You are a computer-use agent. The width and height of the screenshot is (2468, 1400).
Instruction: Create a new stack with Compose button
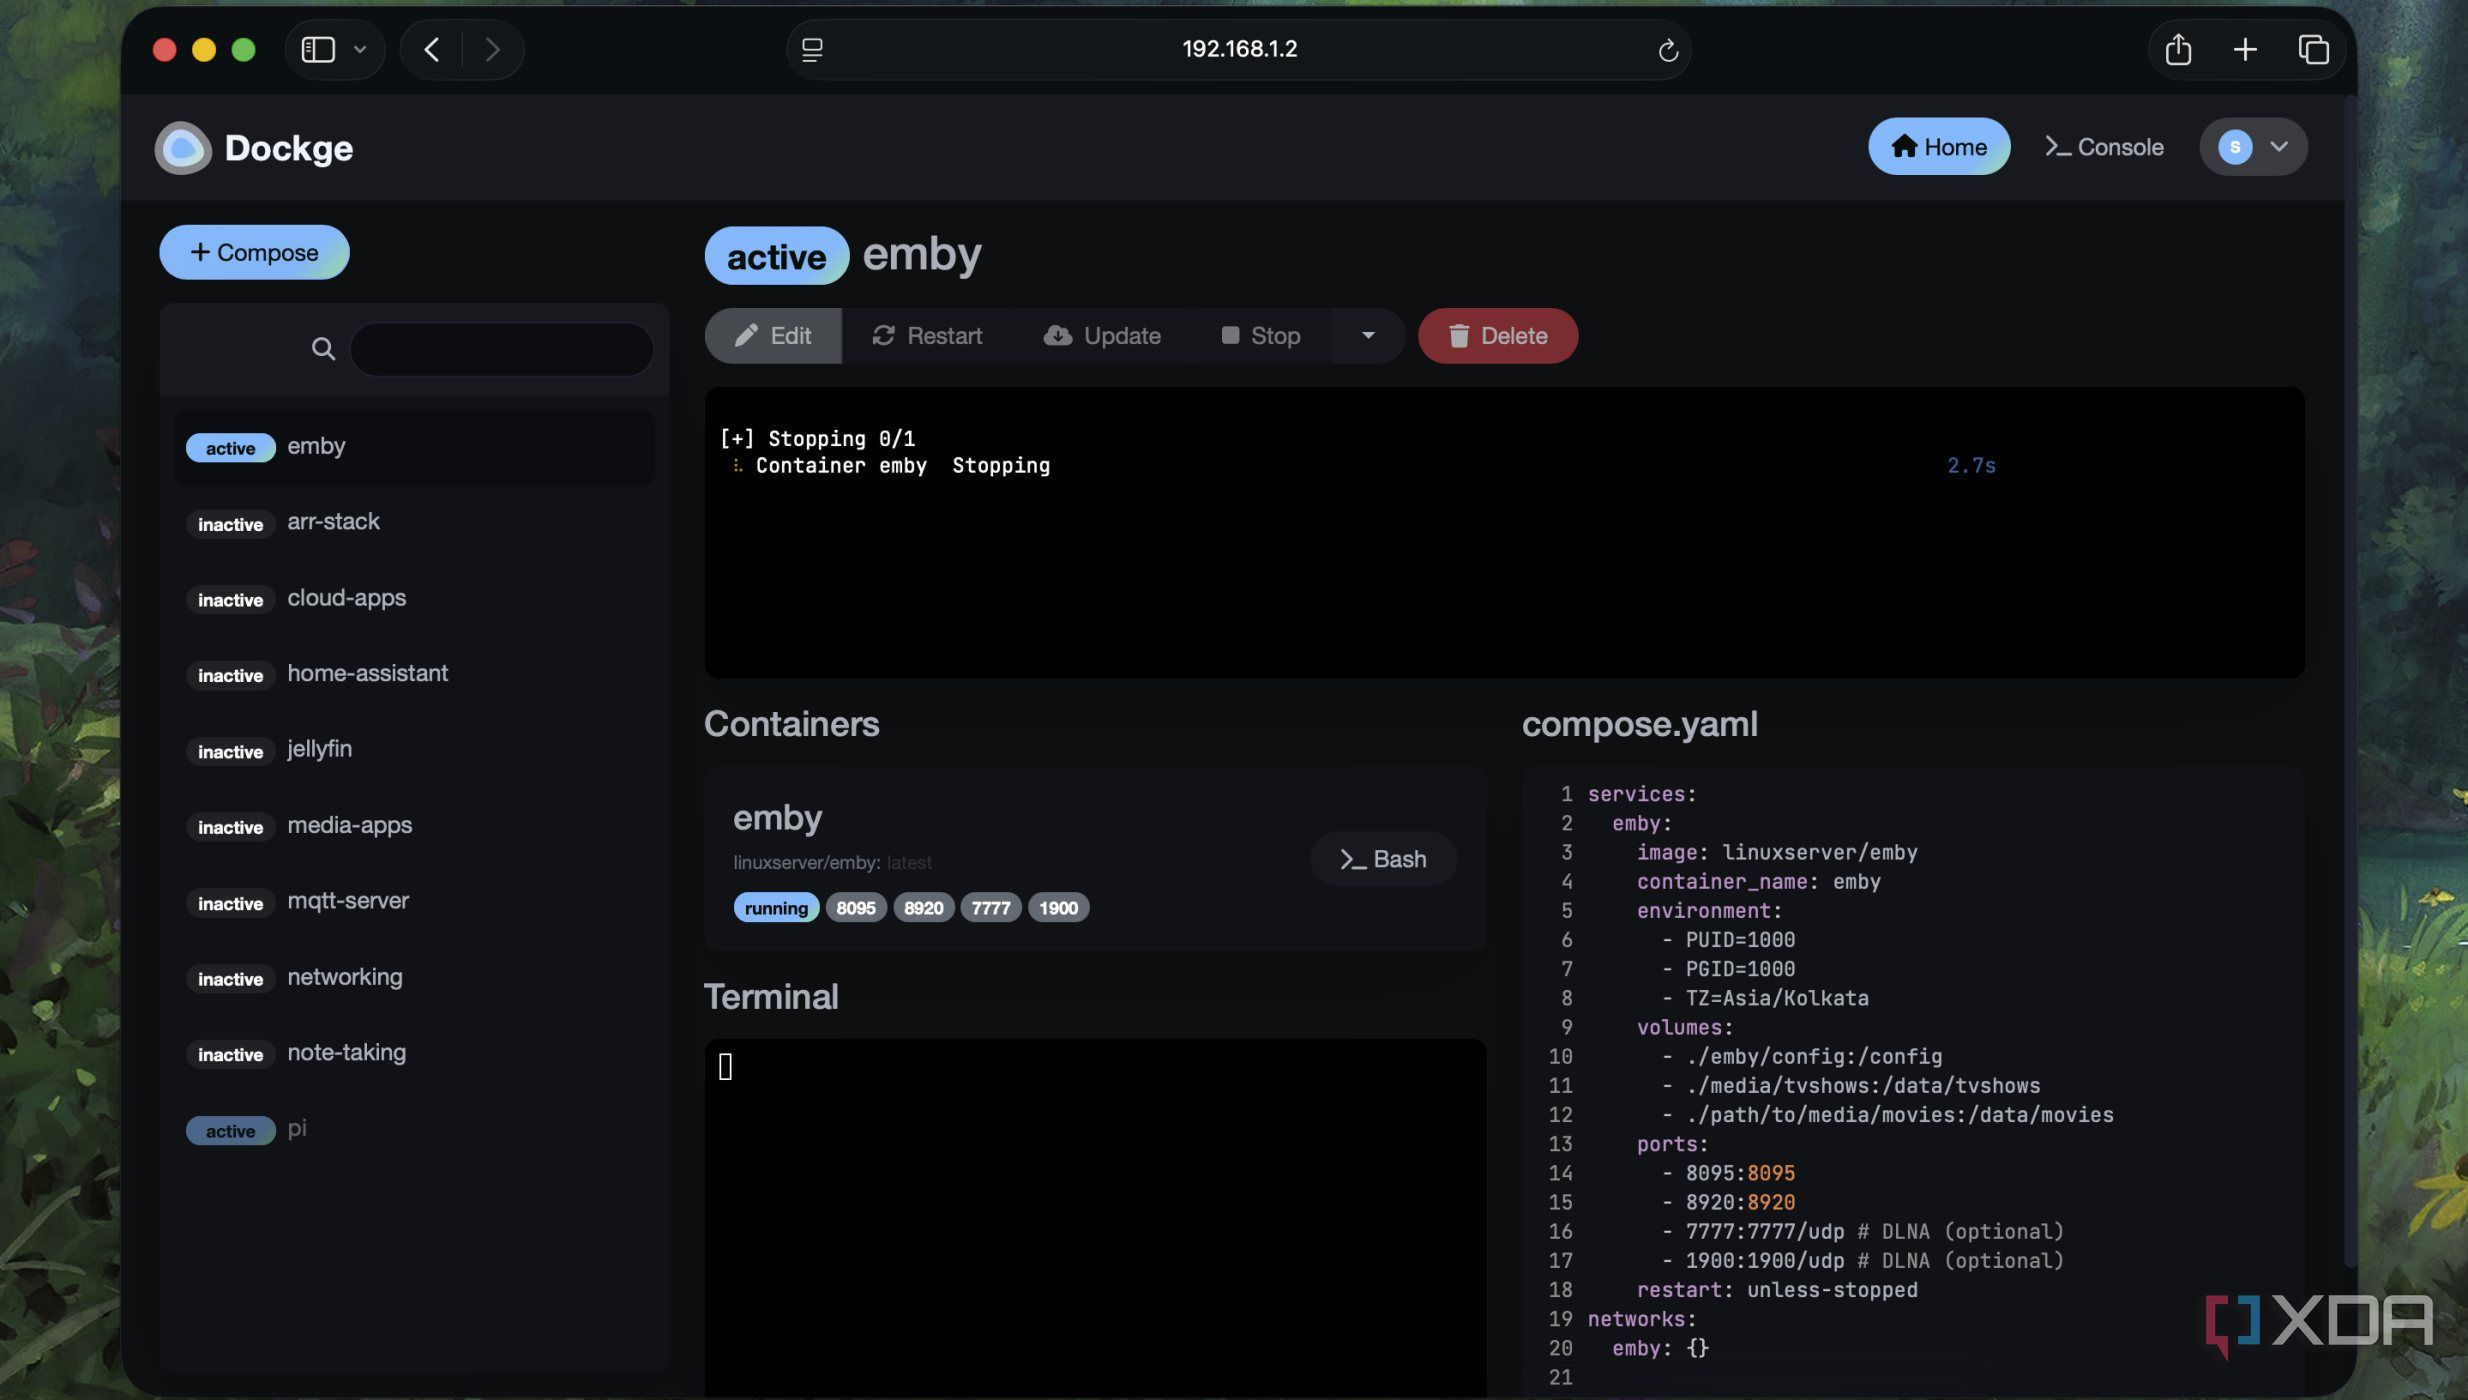coord(254,252)
